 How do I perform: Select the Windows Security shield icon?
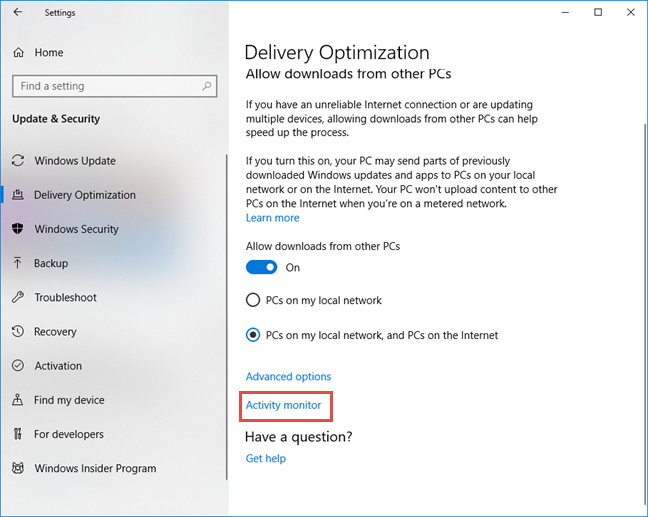[x=18, y=229]
